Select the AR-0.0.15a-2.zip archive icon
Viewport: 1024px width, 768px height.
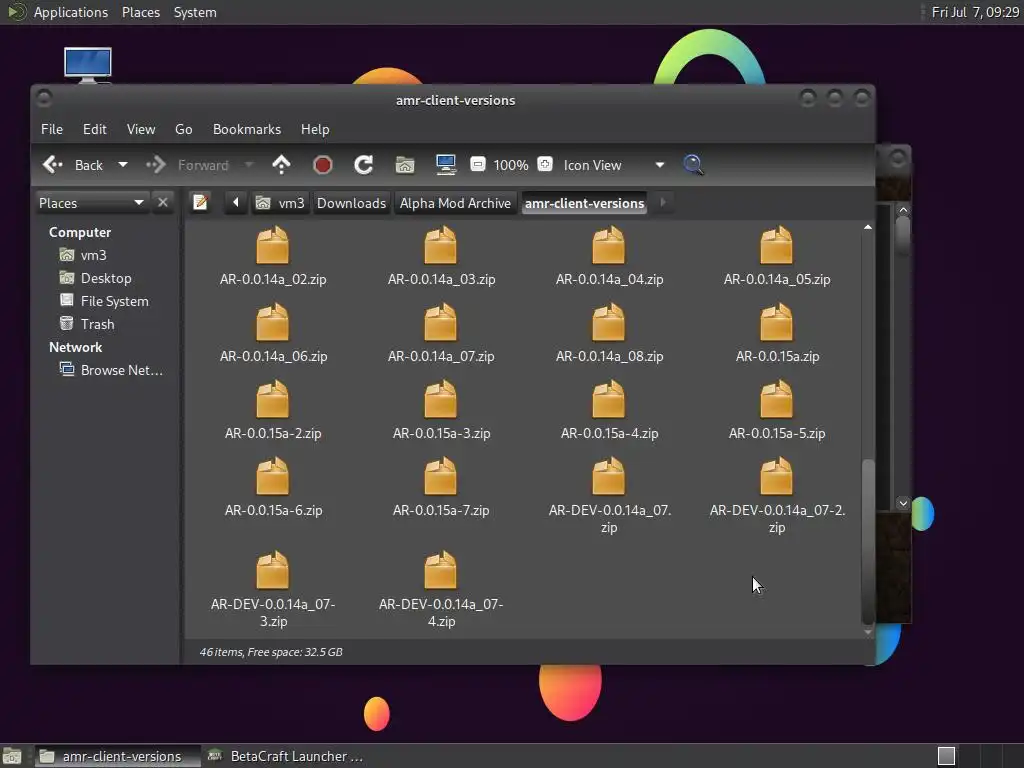click(x=272, y=399)
